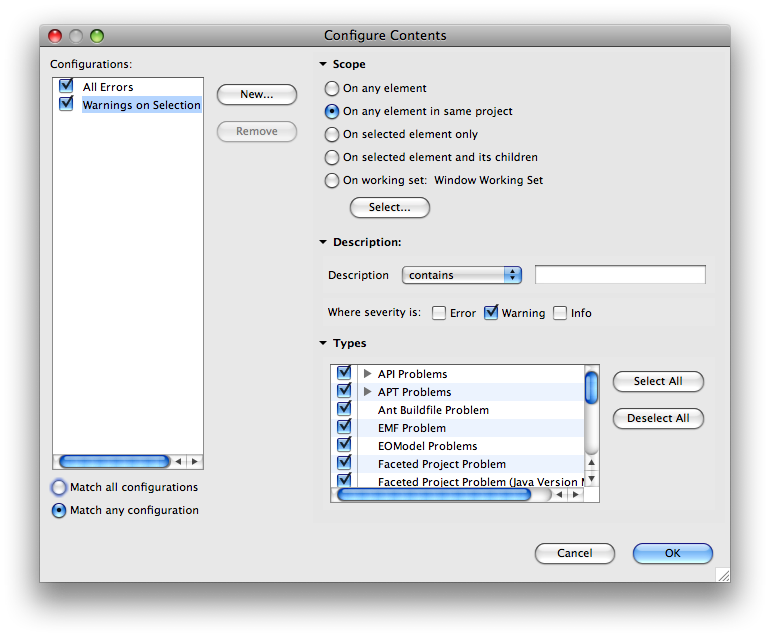The image size is (770, 637).
Task: Expand the APT Problems tree node
Action: point(367,392)
